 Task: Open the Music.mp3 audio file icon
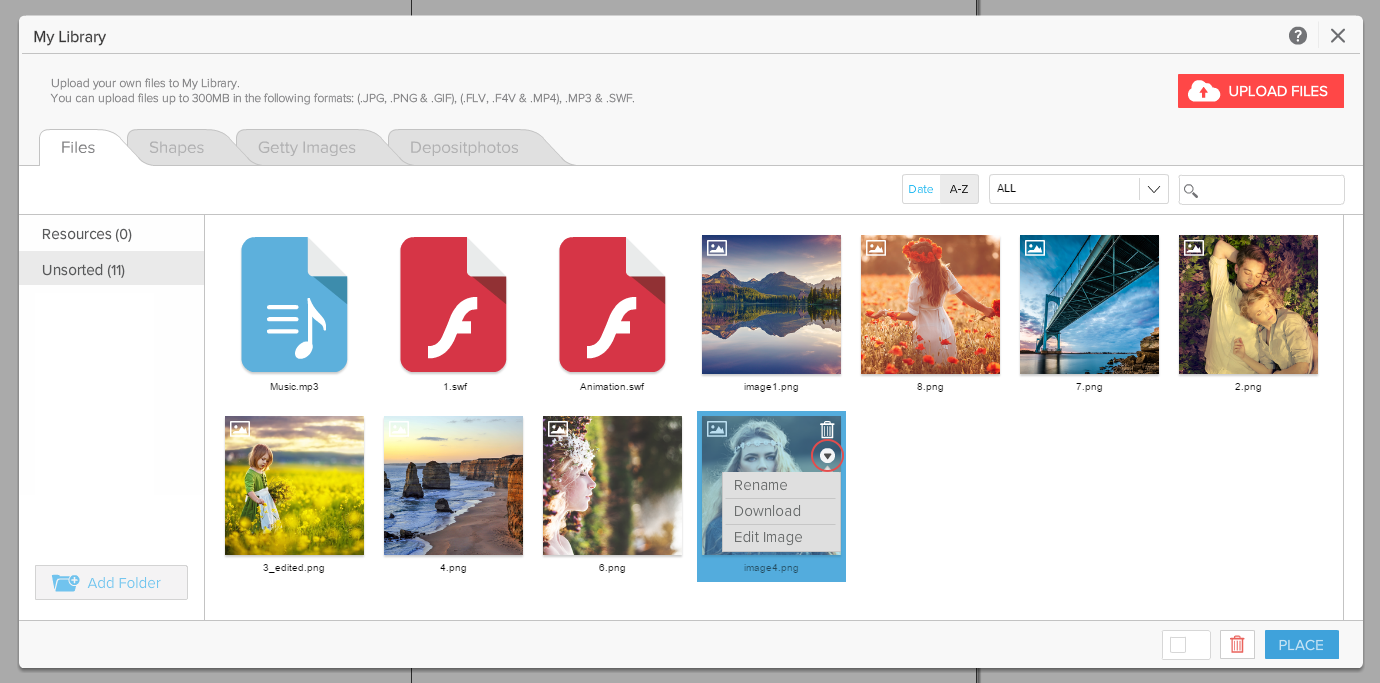[294, 305]
